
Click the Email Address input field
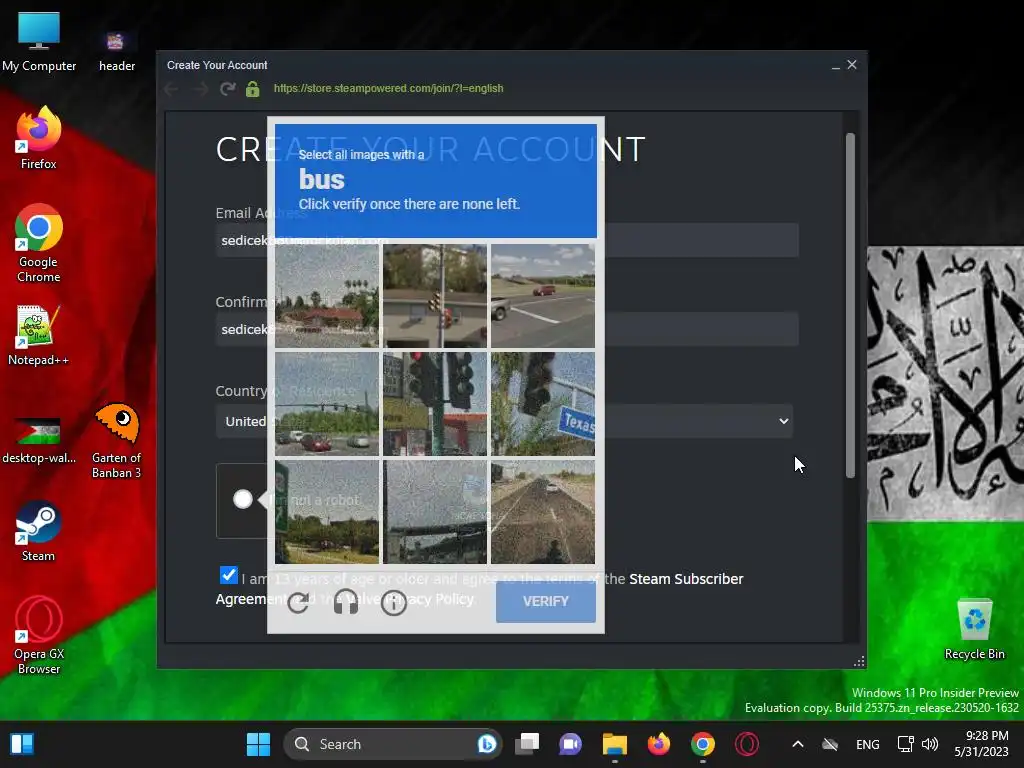507,240
